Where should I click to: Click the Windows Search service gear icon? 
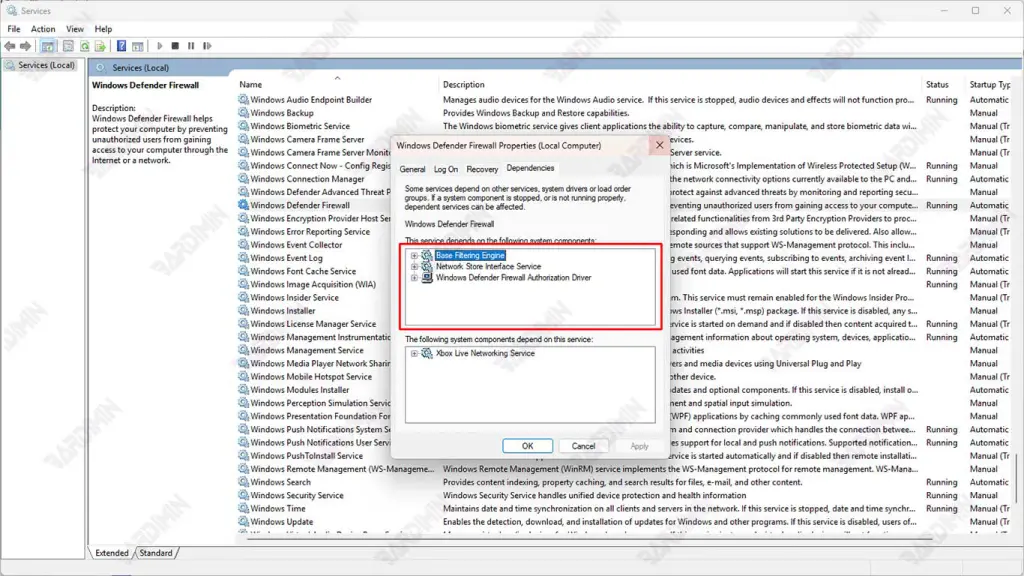pos(244,482)
